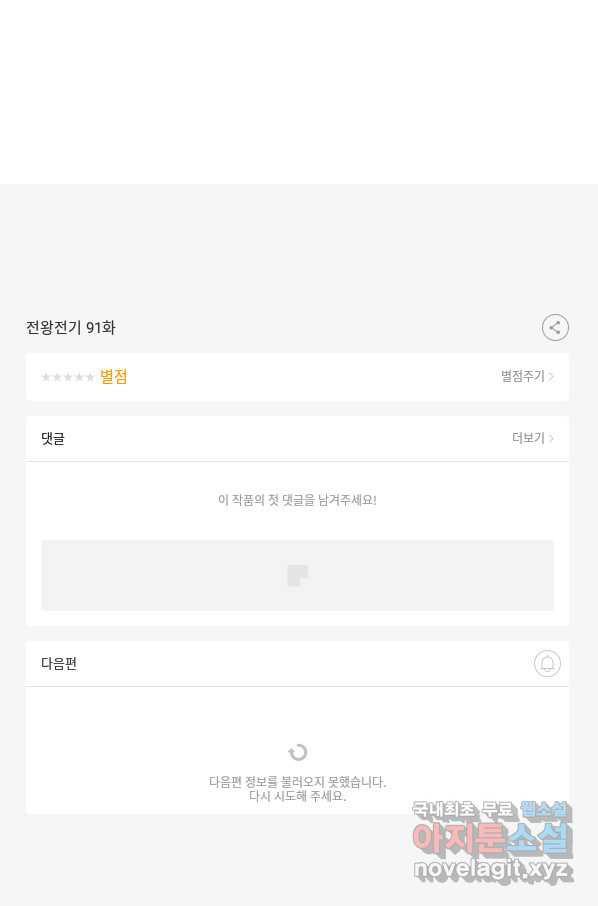
Task: Click the novelagit.xyz watermark link
Action: 493,870
